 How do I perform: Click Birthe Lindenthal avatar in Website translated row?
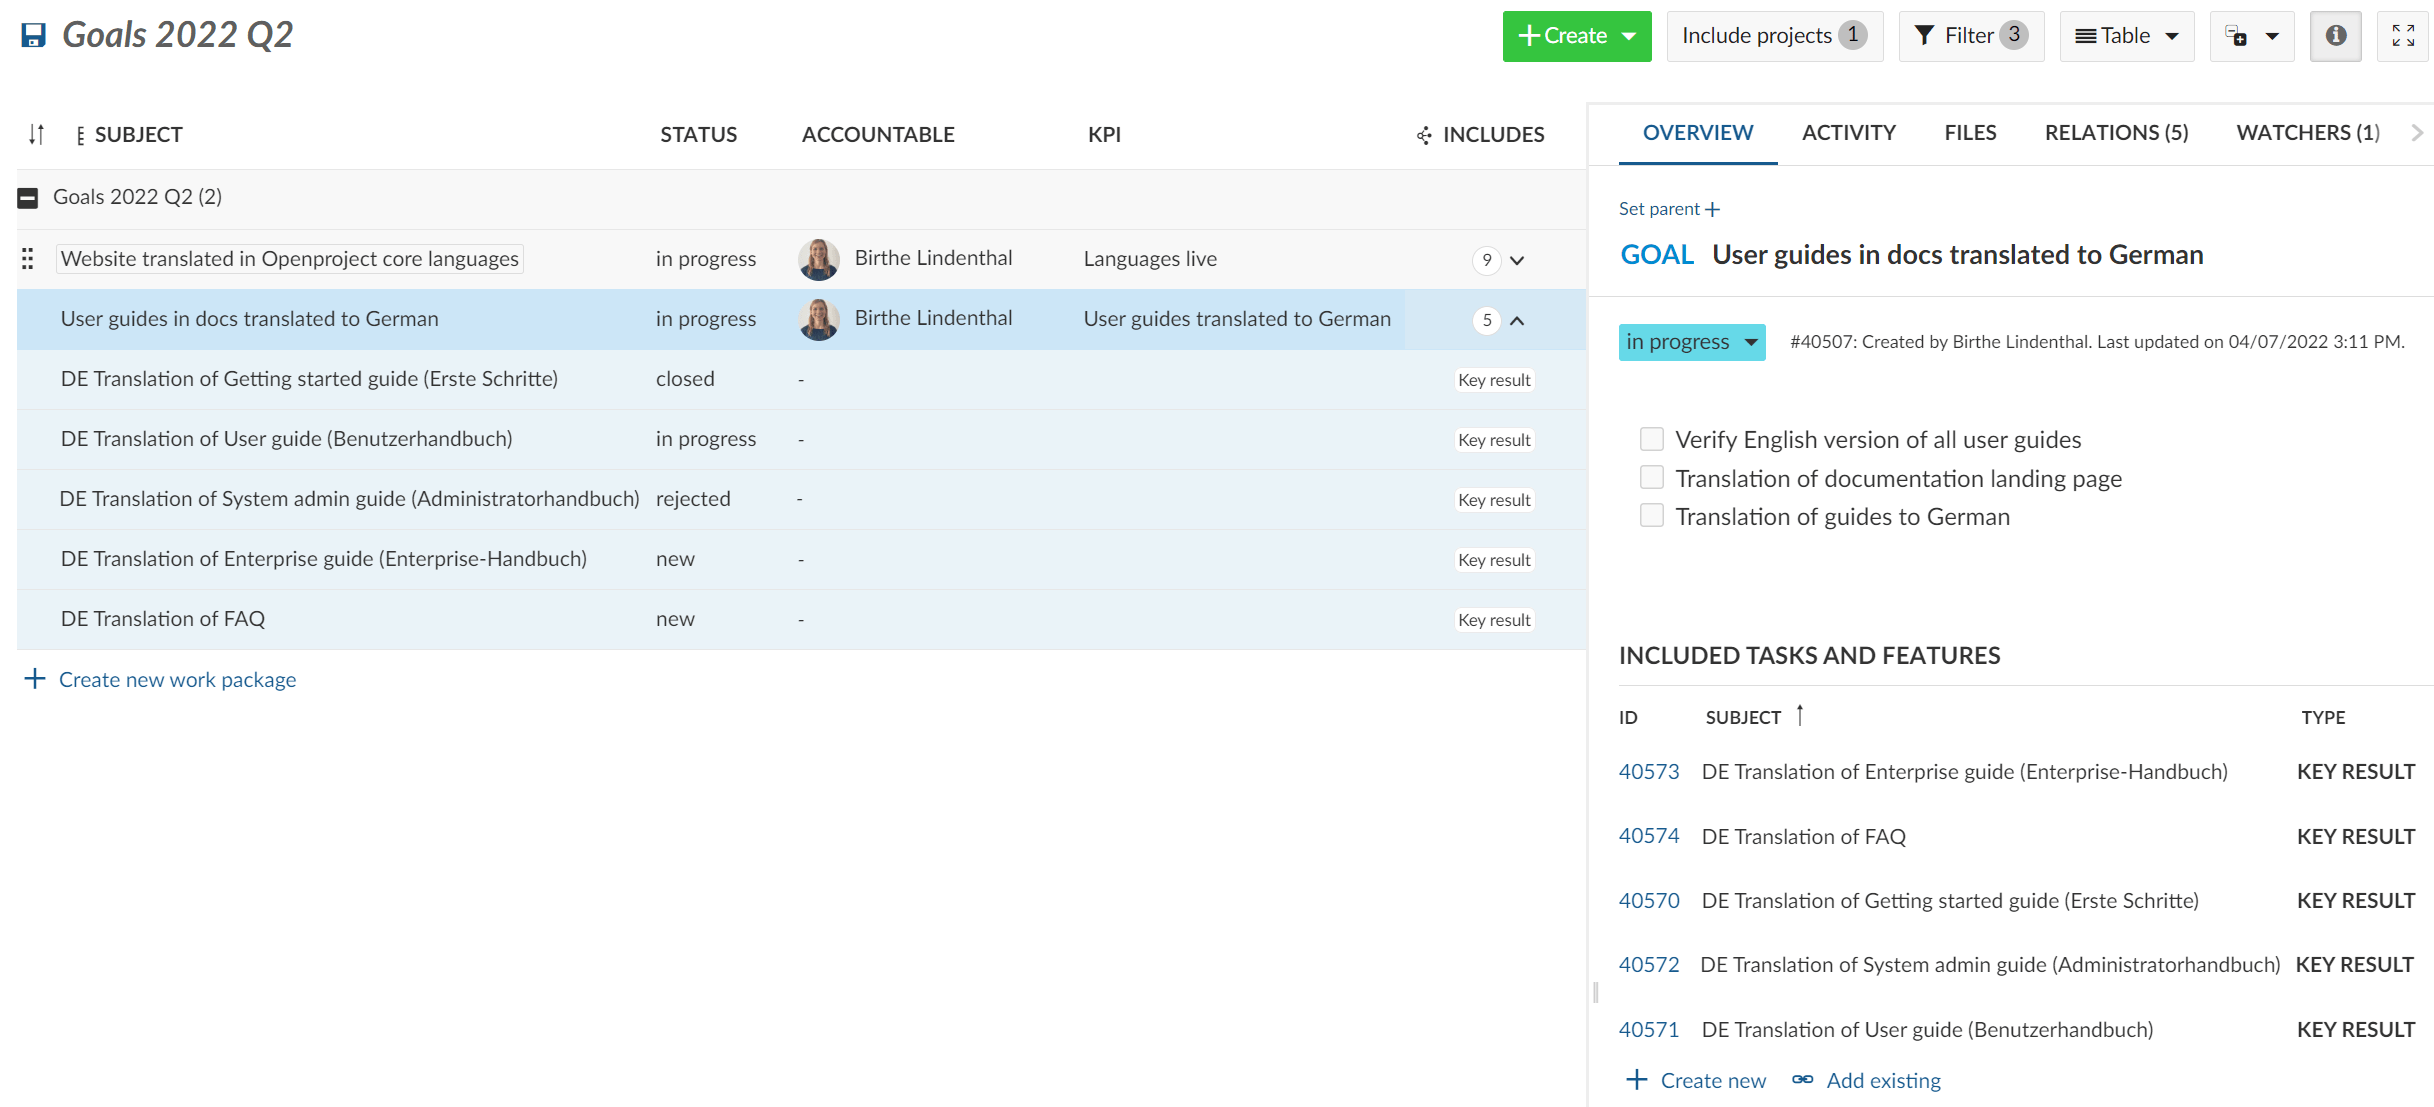coord(818,259)
